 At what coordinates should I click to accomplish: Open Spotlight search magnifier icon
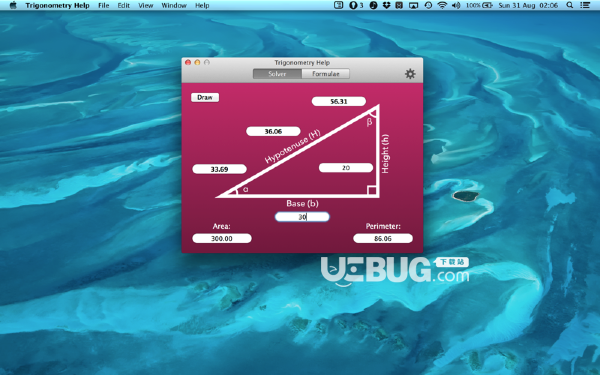[x=570, y=5]
